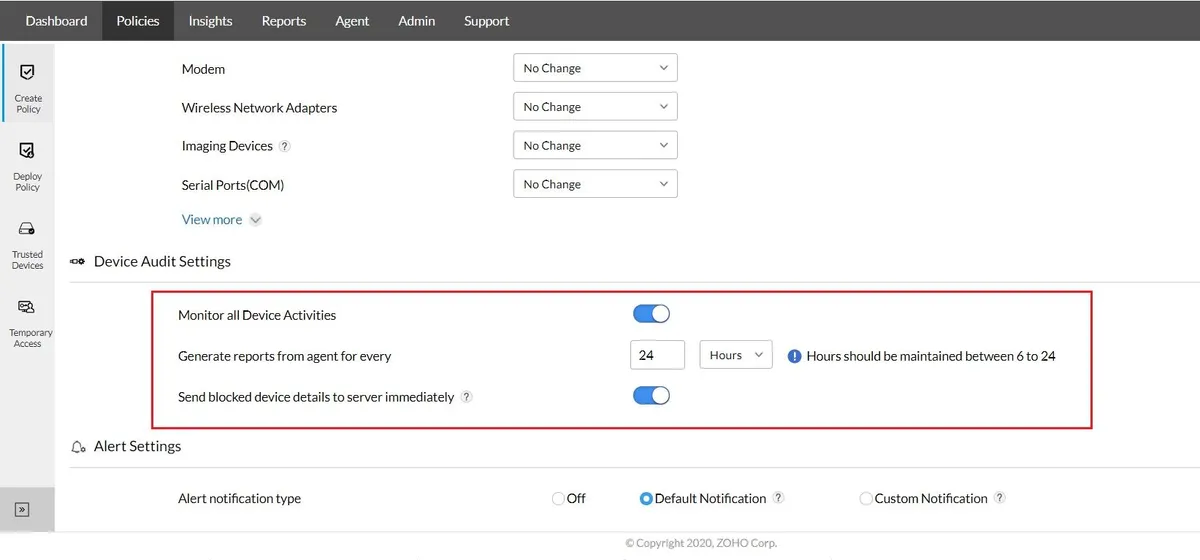Expand the collapsed sidebar panel
This screenshot has width=1200, height=560.
[22, 509]
